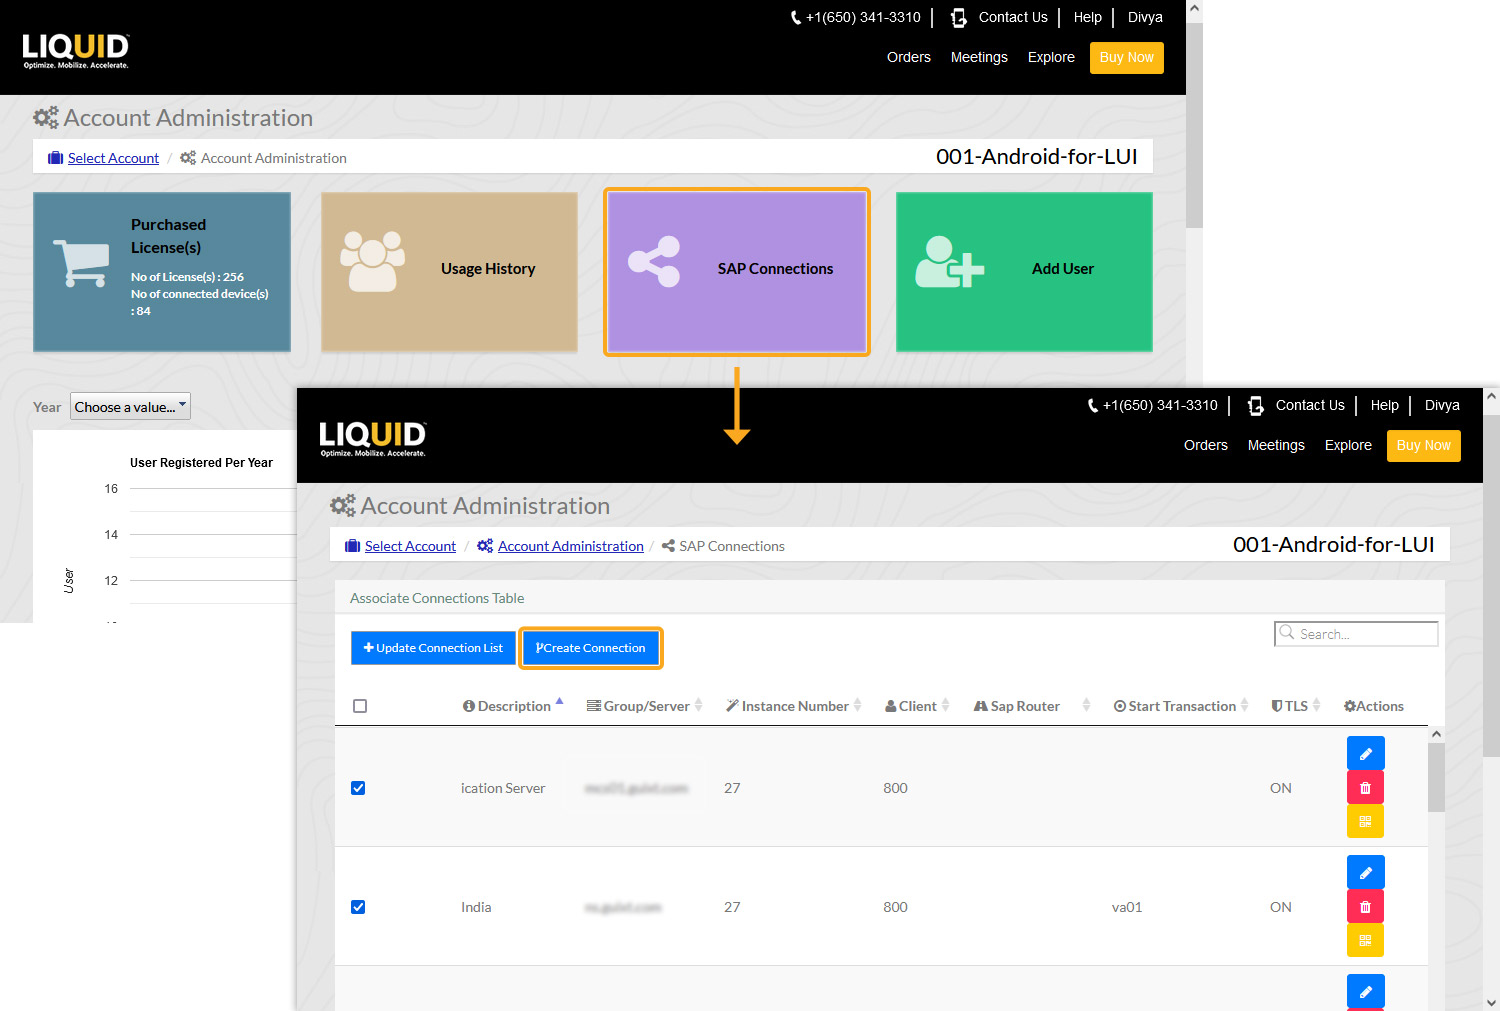The height and width of the screenshot is (1011, 1500).
Task: Click back window scrollbar up arrow
Action: click(x=1194, y=10)
